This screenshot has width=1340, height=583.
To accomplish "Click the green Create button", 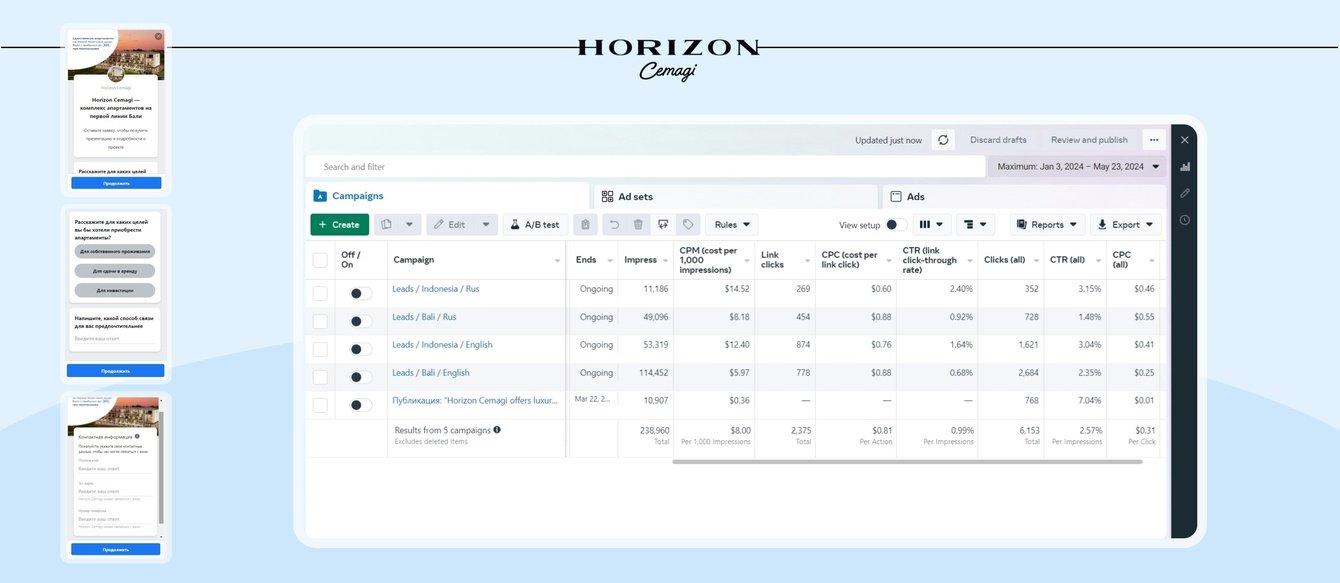I will point(339,225).
